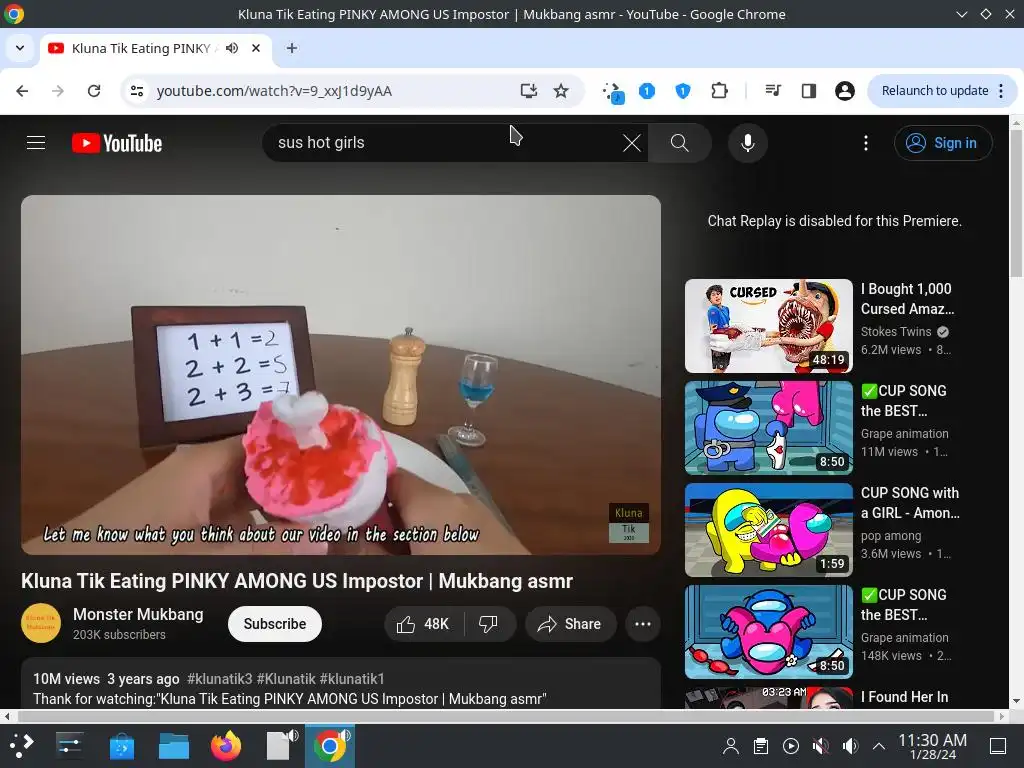Open a new tab
The image size is (1024, 768).
pos(292,48)
